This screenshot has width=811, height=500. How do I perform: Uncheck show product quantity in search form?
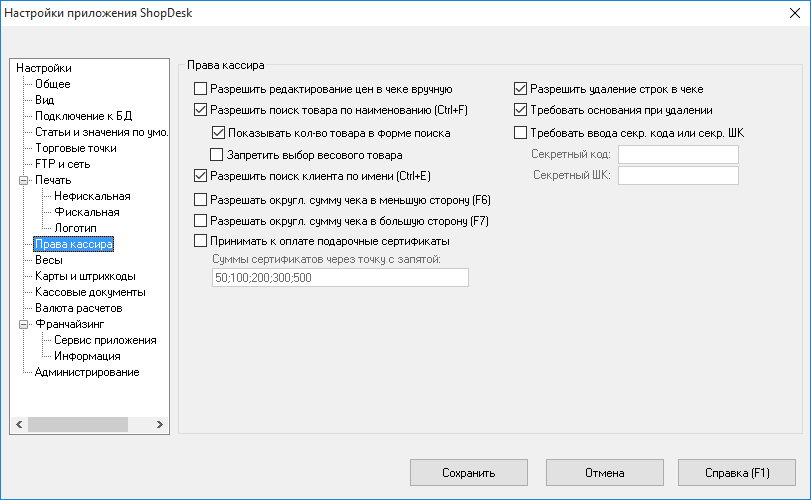[218, 132]
